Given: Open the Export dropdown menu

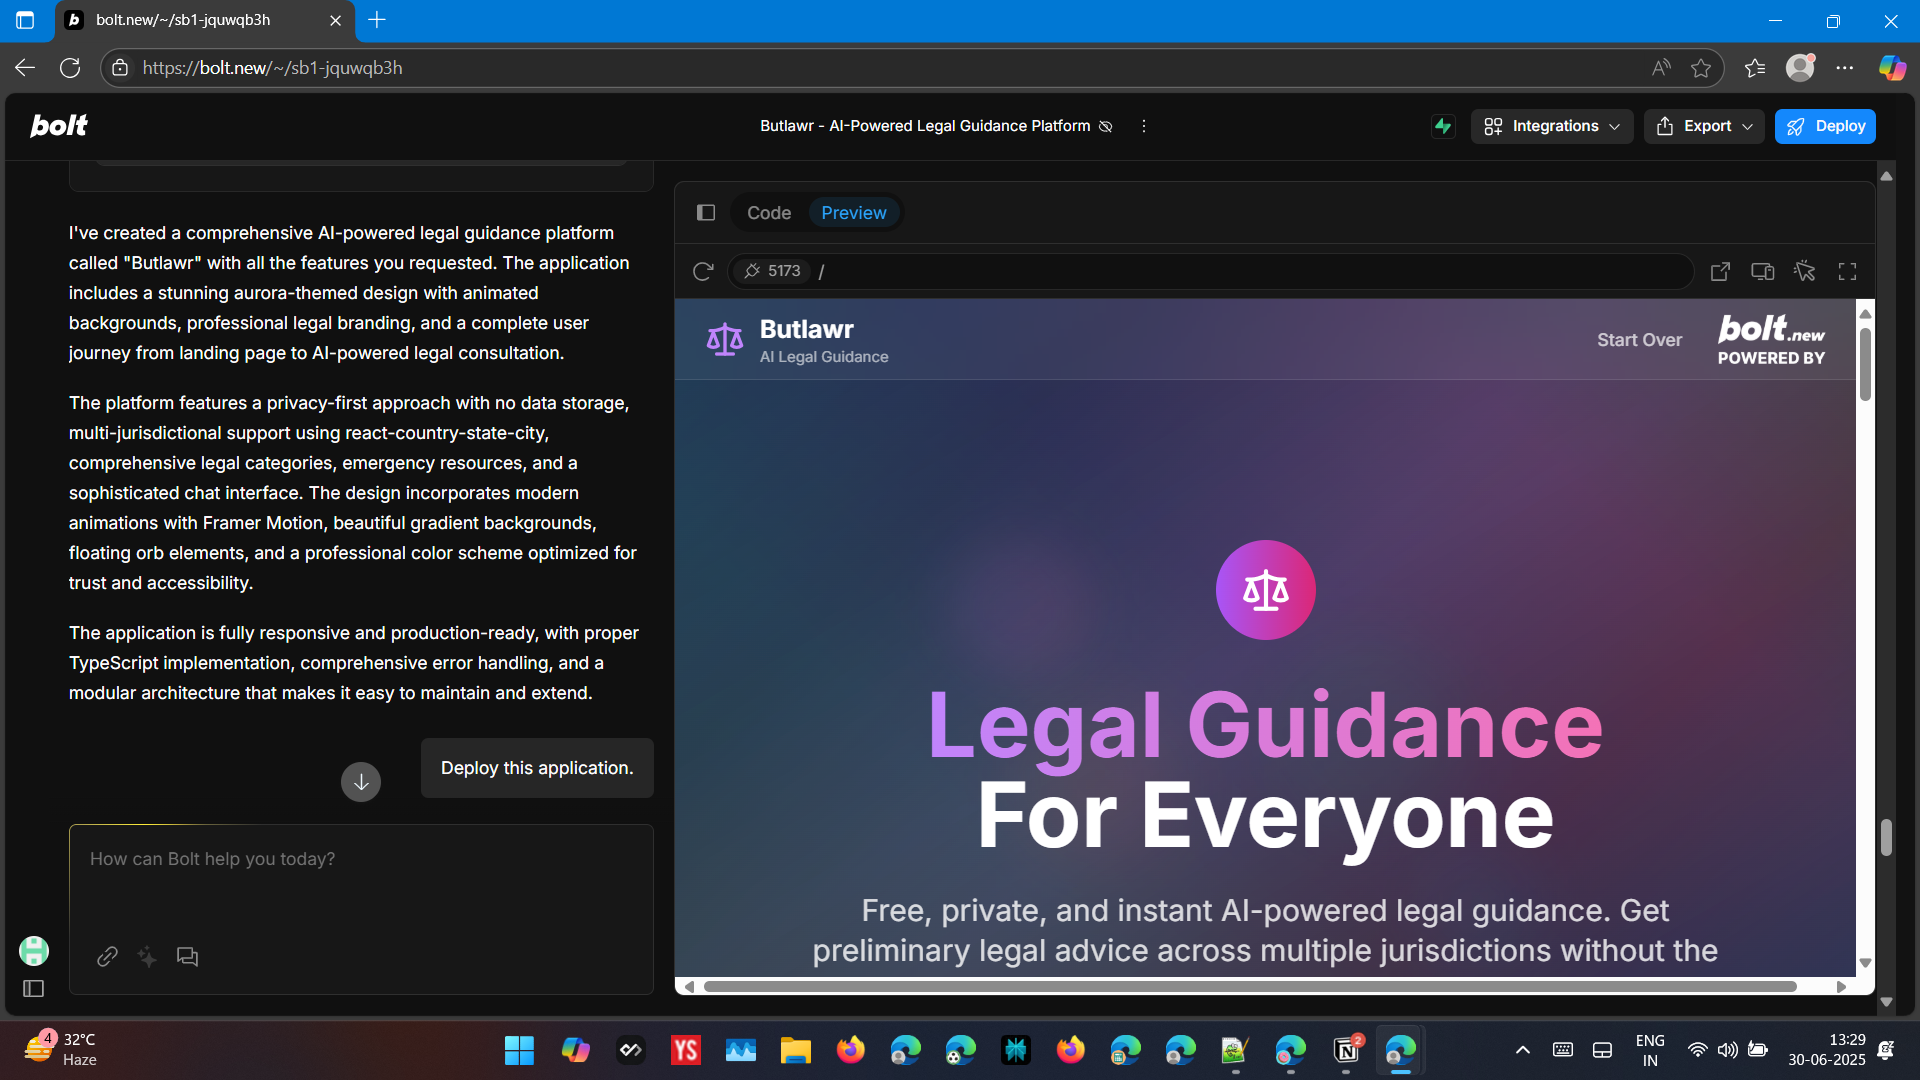Looking at the screenshot, I should click(x=1704, y=126).
